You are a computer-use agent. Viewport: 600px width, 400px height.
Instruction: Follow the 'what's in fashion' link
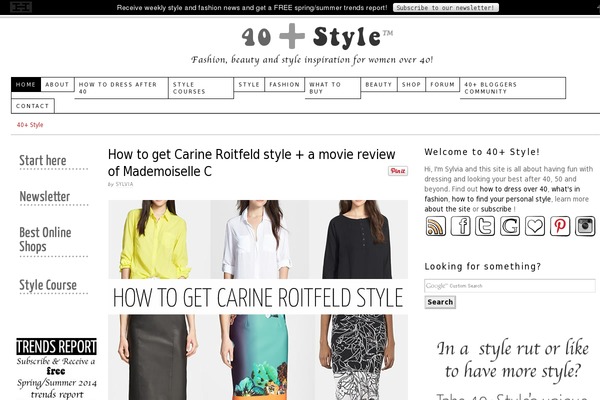pyautogui.click(x=502, y=194)
